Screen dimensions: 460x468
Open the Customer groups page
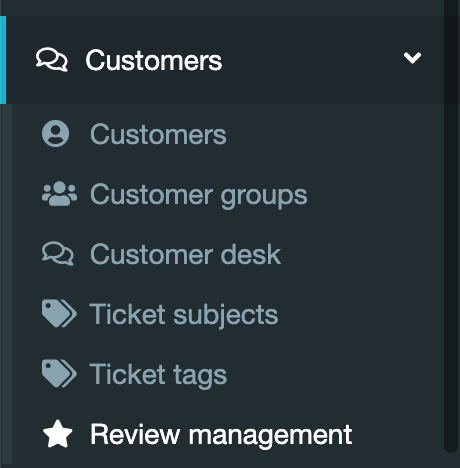click(199, 194)
